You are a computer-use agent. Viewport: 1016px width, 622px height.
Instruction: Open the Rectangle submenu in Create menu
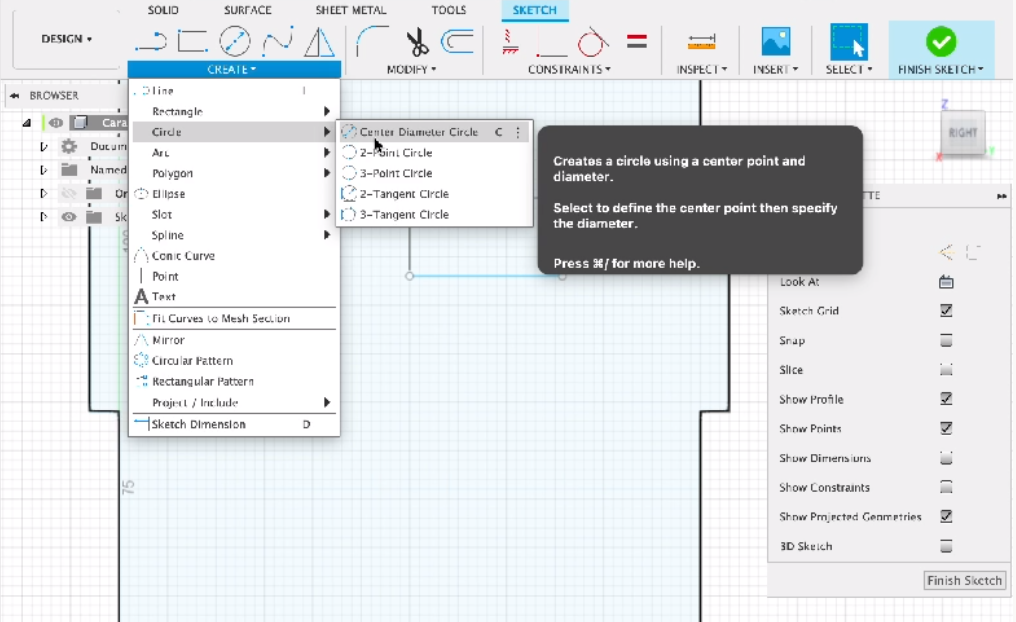234,111
